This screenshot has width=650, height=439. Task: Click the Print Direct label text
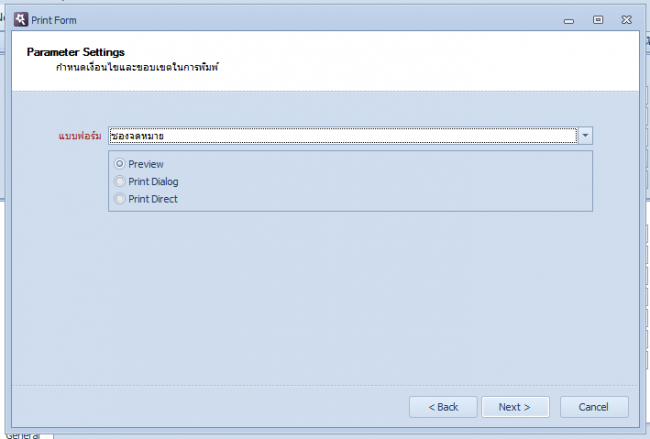153,199
